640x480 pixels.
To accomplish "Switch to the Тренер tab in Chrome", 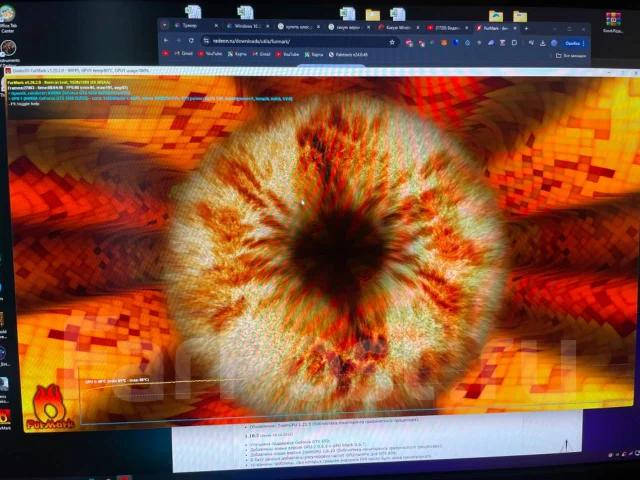I will coord(197,25).
